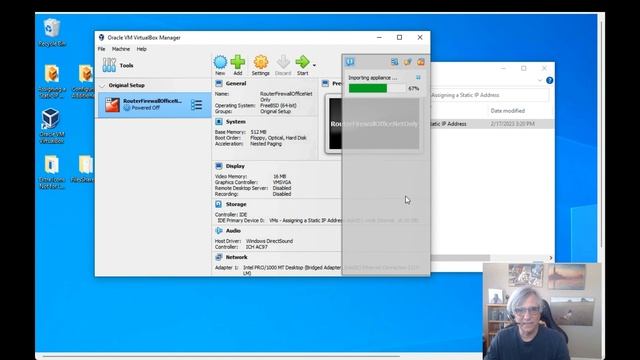This screenshot has width=640, height=360.
Task: Click the first icon in the notification panel's top-right group
Action: click(x=394, y=62)
